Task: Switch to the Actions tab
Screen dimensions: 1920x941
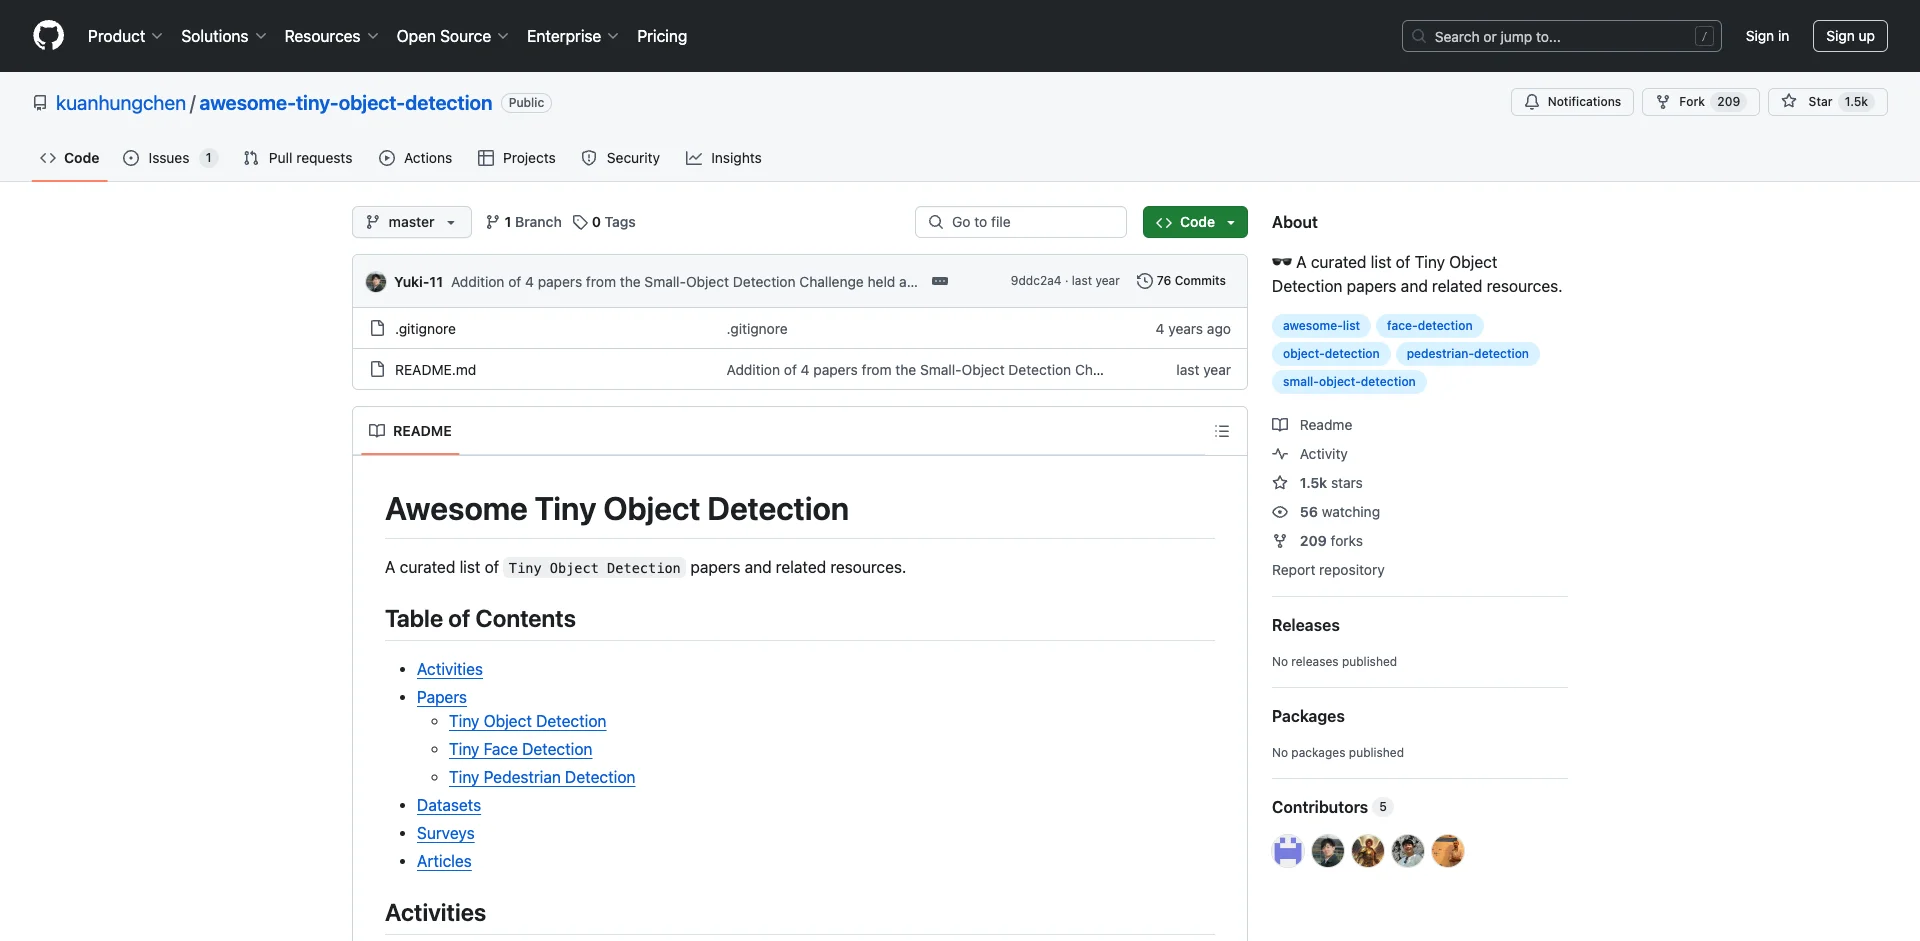Action: click(416, 158)
